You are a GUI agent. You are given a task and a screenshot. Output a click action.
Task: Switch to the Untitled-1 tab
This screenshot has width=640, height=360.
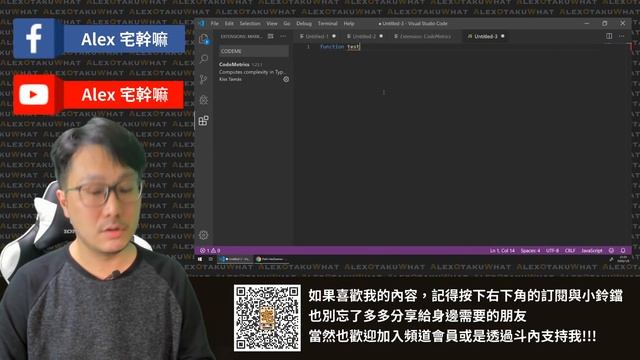tap(318, 36)
